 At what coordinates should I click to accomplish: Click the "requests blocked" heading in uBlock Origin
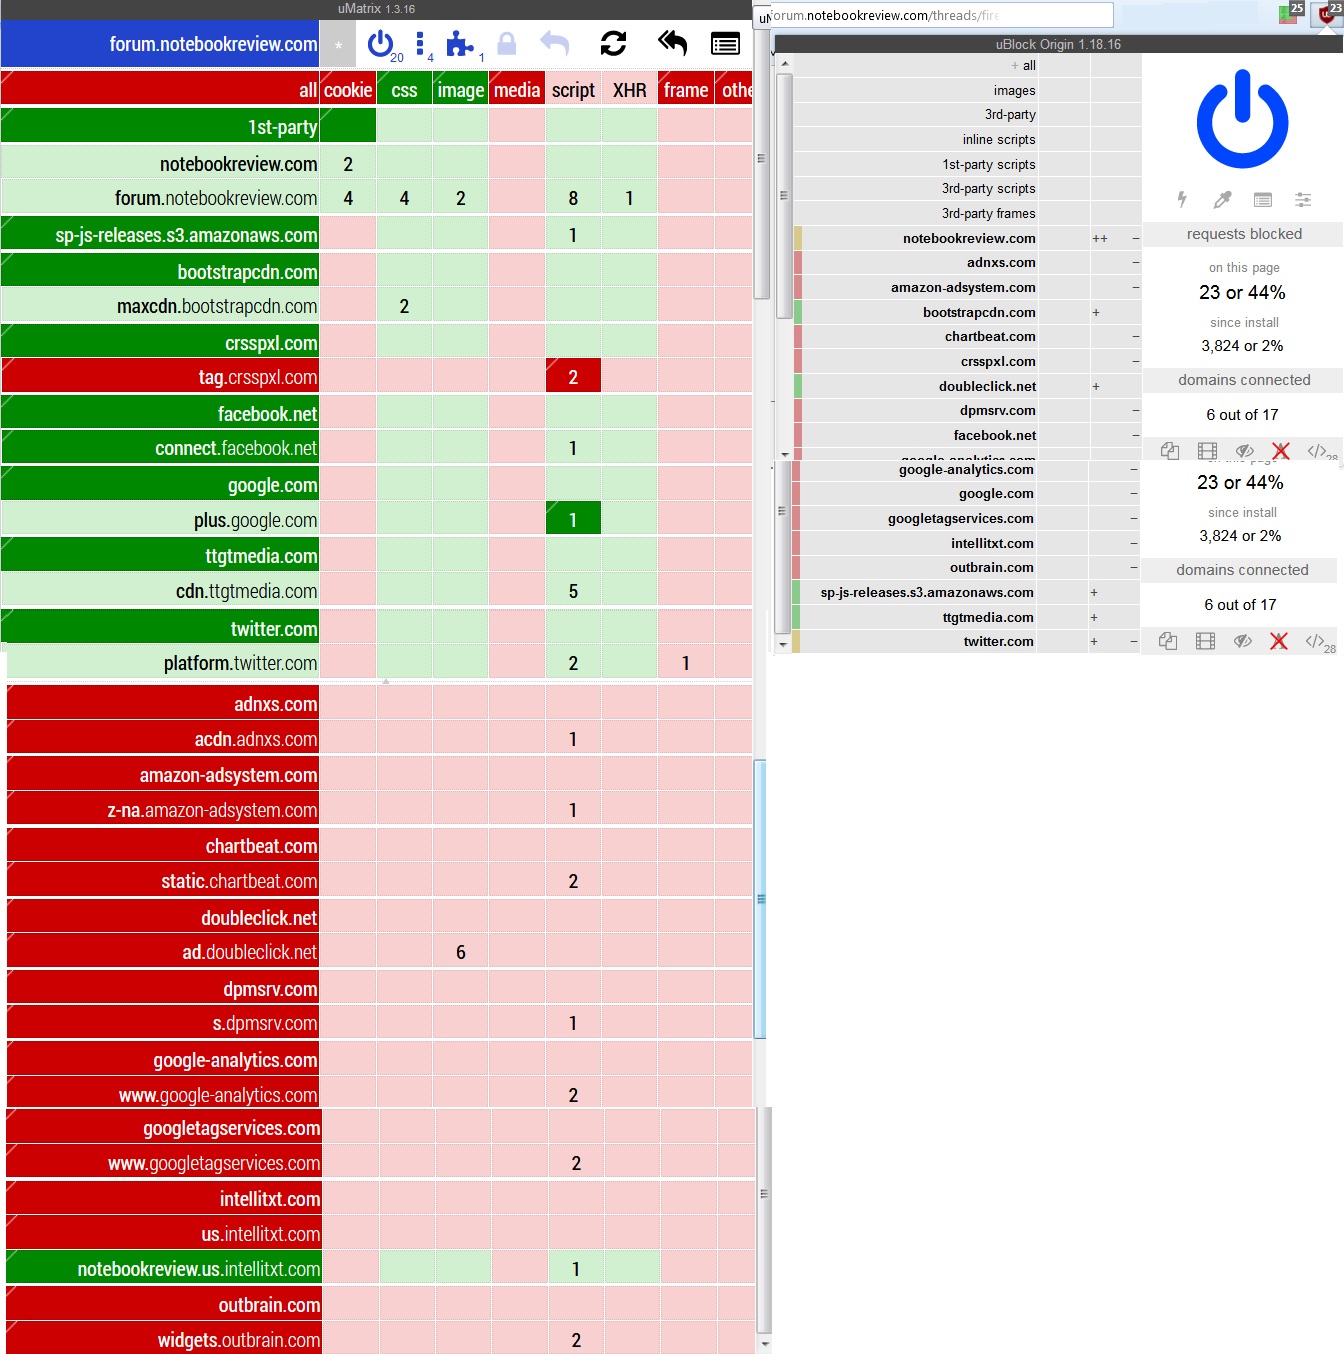click(1244, 234)
